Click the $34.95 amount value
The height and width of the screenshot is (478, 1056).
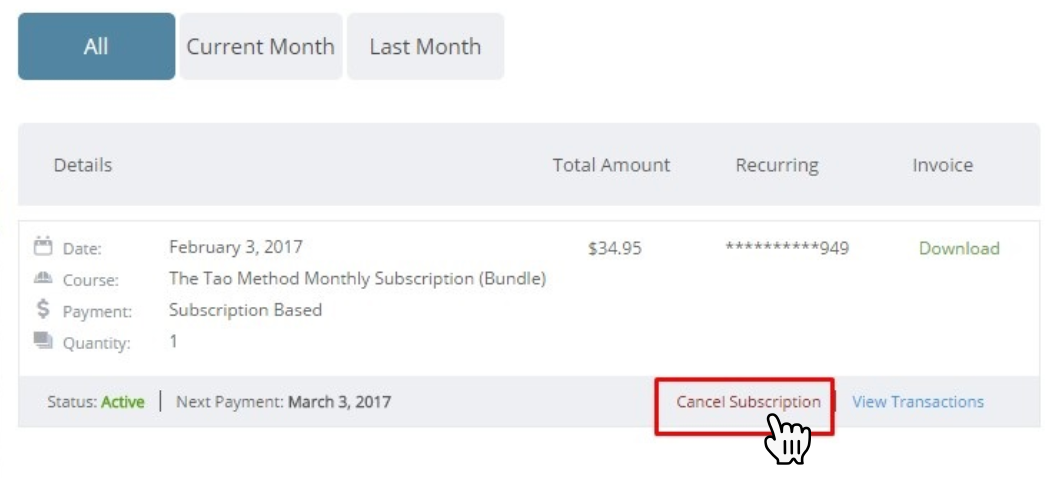[x=614, y=248]
